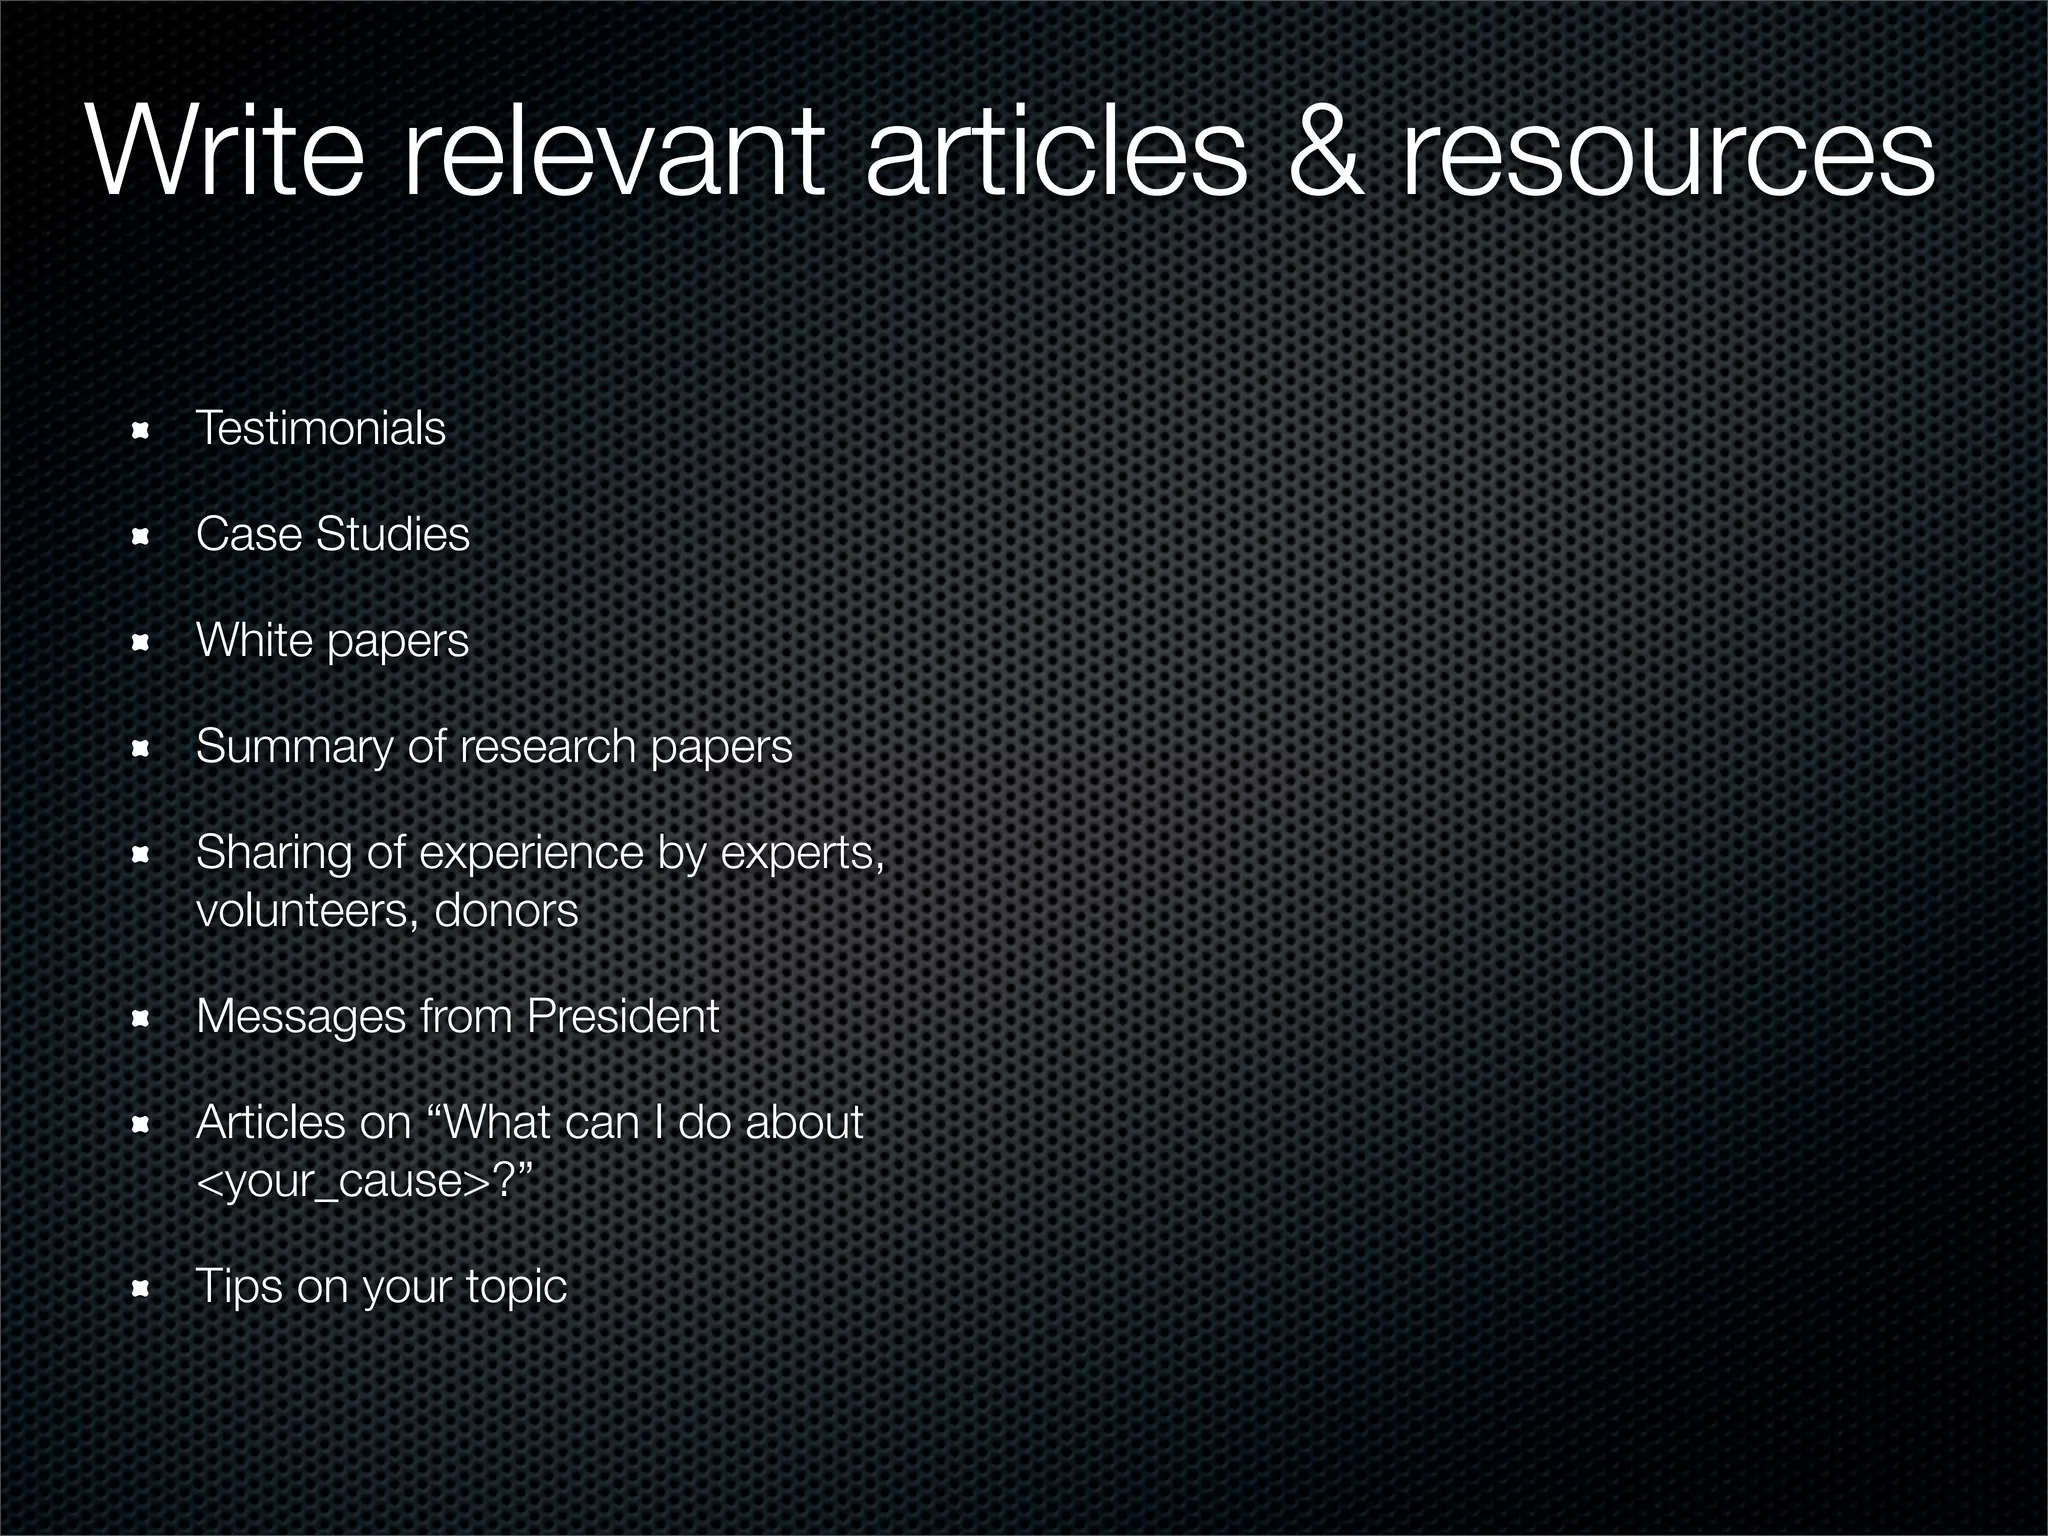Click the bullet marker beside 'White papers'

point(141,644)
